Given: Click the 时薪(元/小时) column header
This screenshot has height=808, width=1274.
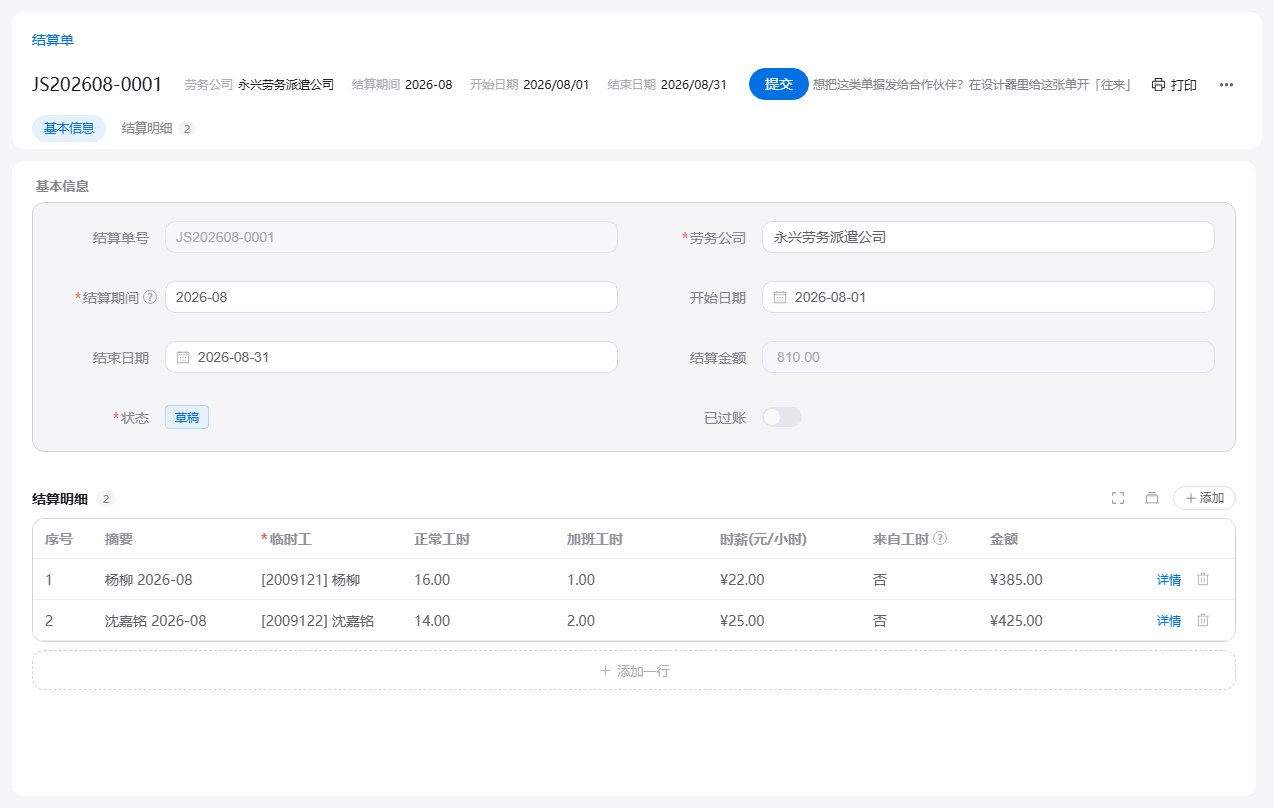Looking at the screenshot, I should coord(763,539).
